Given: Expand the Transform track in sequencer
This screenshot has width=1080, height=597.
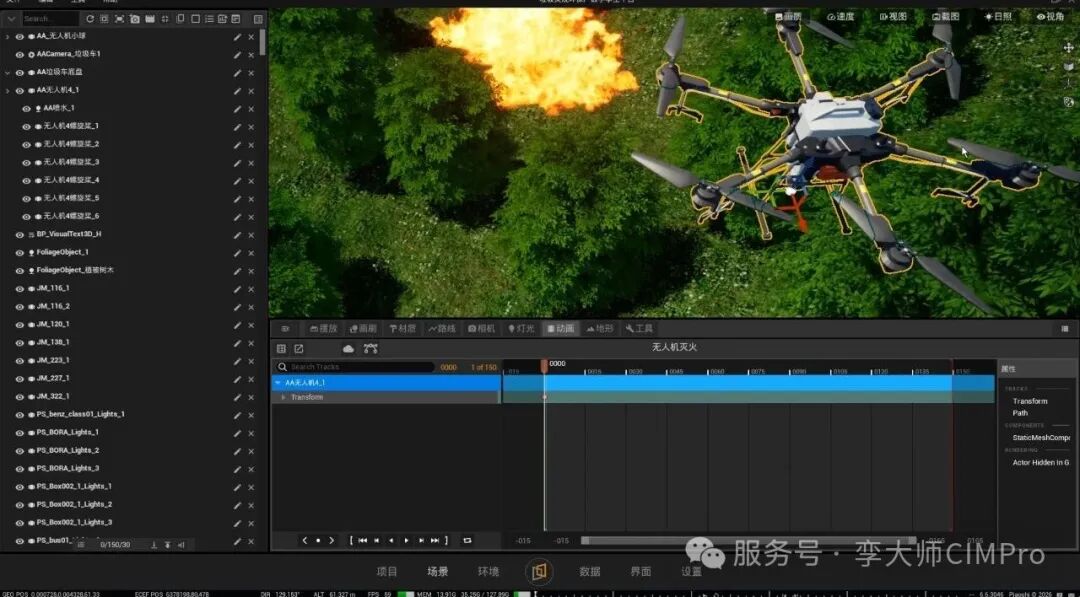Looking at the screenshot, I should pyautogui.click(x=283, y=398).
